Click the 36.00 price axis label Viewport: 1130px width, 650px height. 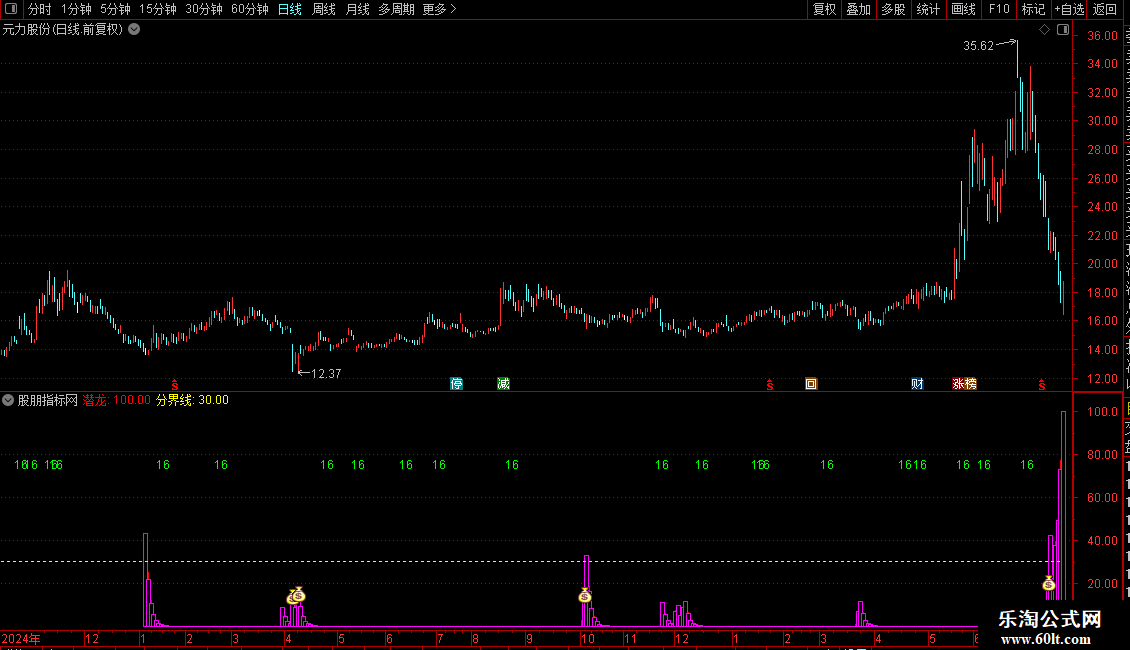(1103, 35)
